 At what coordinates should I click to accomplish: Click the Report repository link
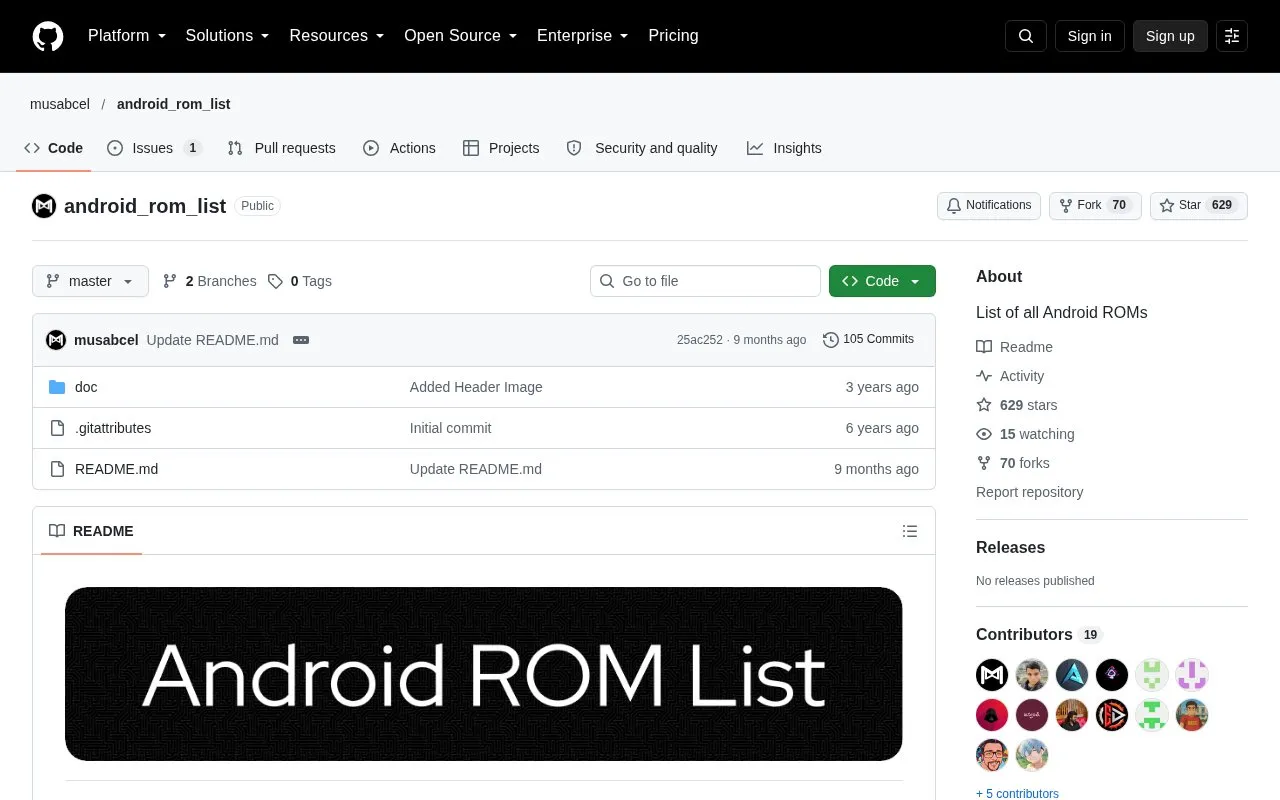(x=1029, y=492)
